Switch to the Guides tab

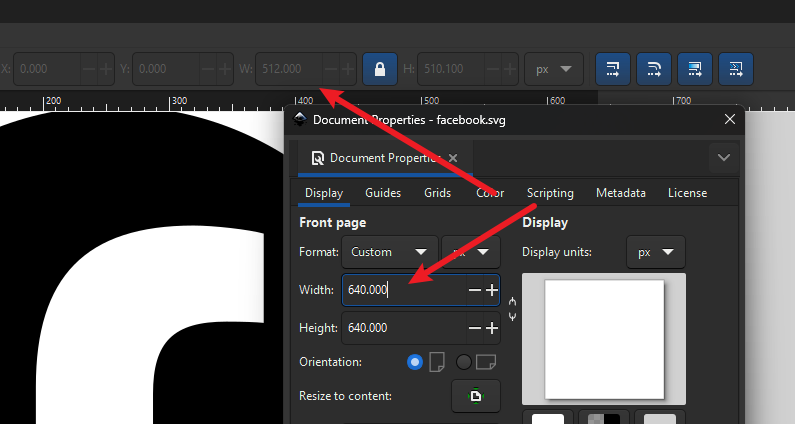tap(383, 193)
